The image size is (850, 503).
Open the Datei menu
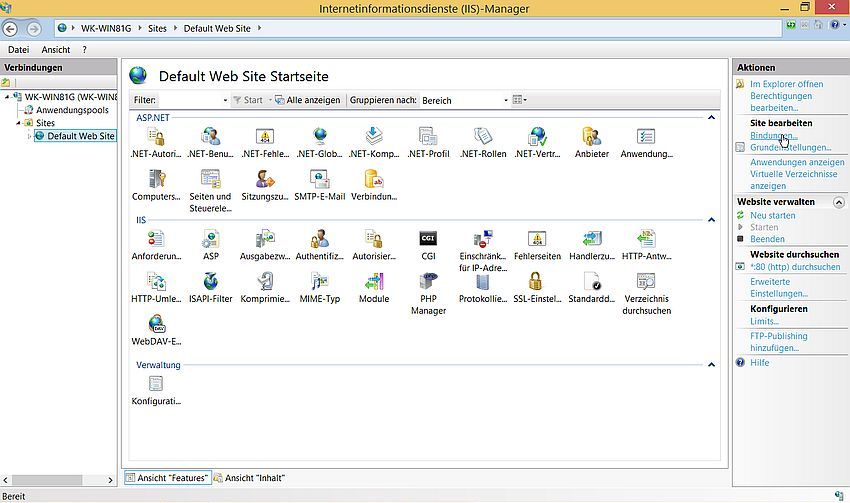18,50
